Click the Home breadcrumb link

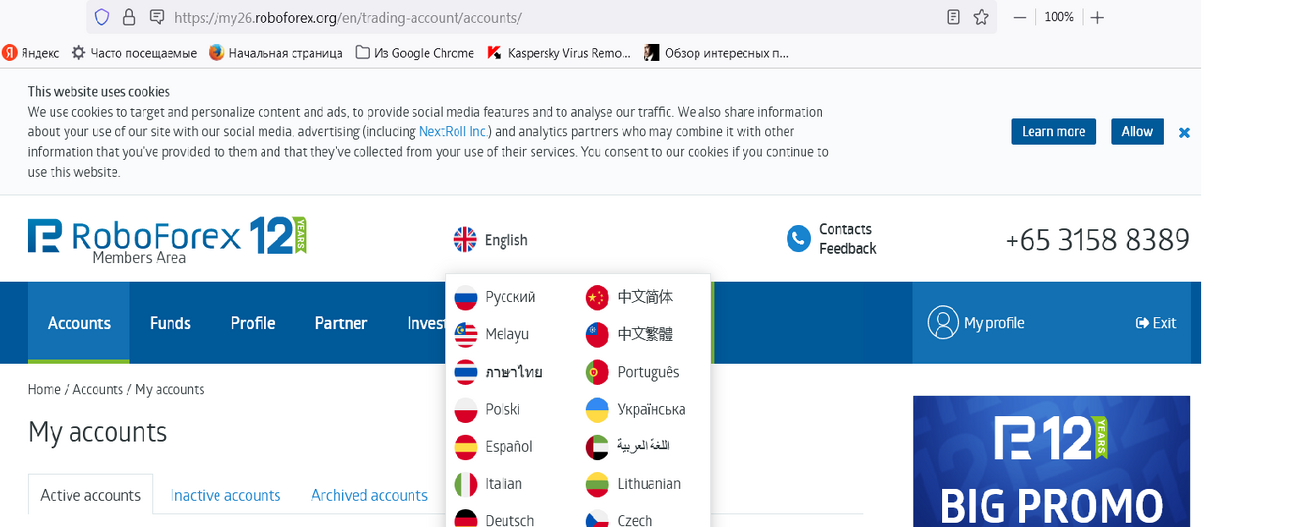coord(44,389)
